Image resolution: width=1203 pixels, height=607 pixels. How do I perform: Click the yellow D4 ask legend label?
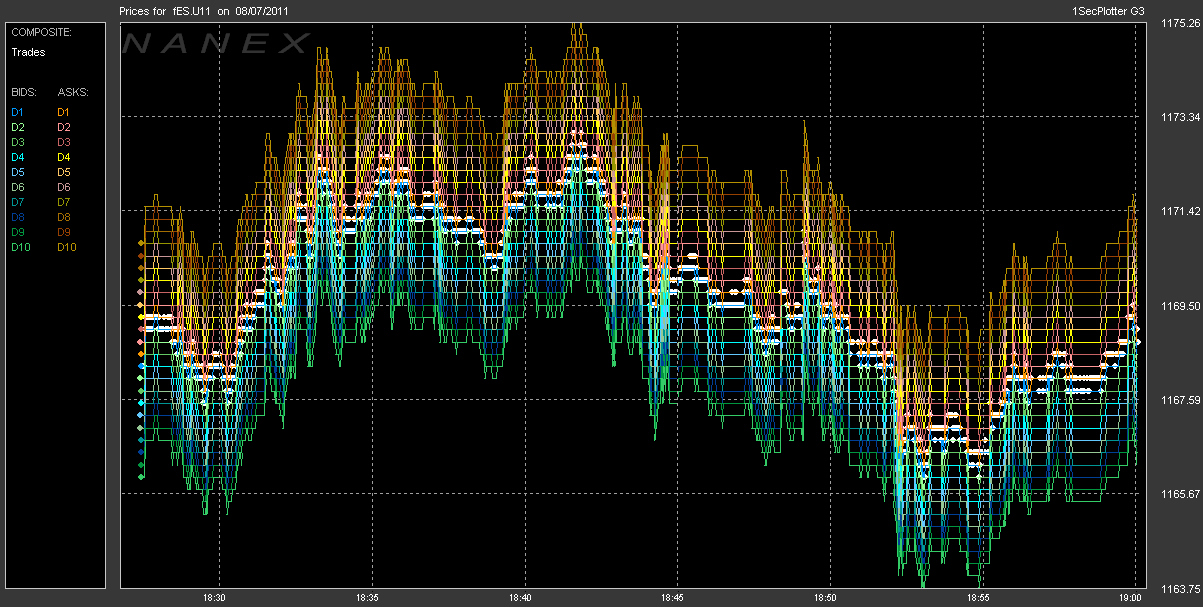pyautogui.click(x=64, y=157)
